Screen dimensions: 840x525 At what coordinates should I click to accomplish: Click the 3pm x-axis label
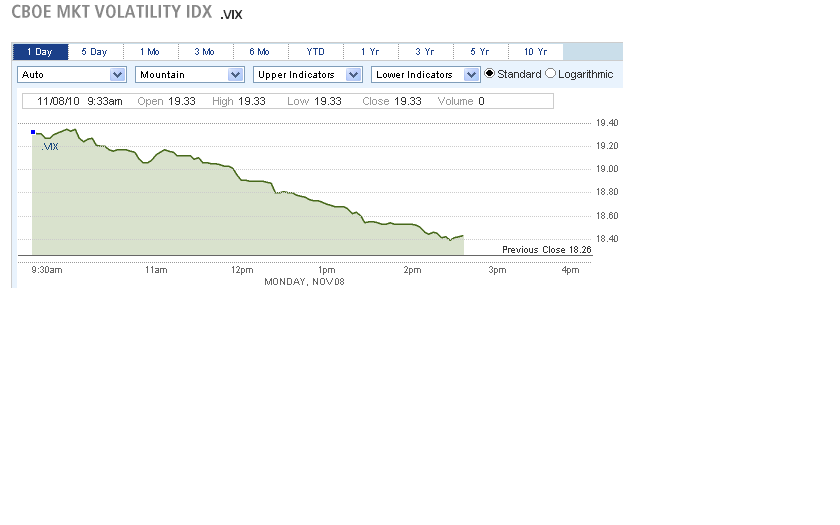pos(497,270)
